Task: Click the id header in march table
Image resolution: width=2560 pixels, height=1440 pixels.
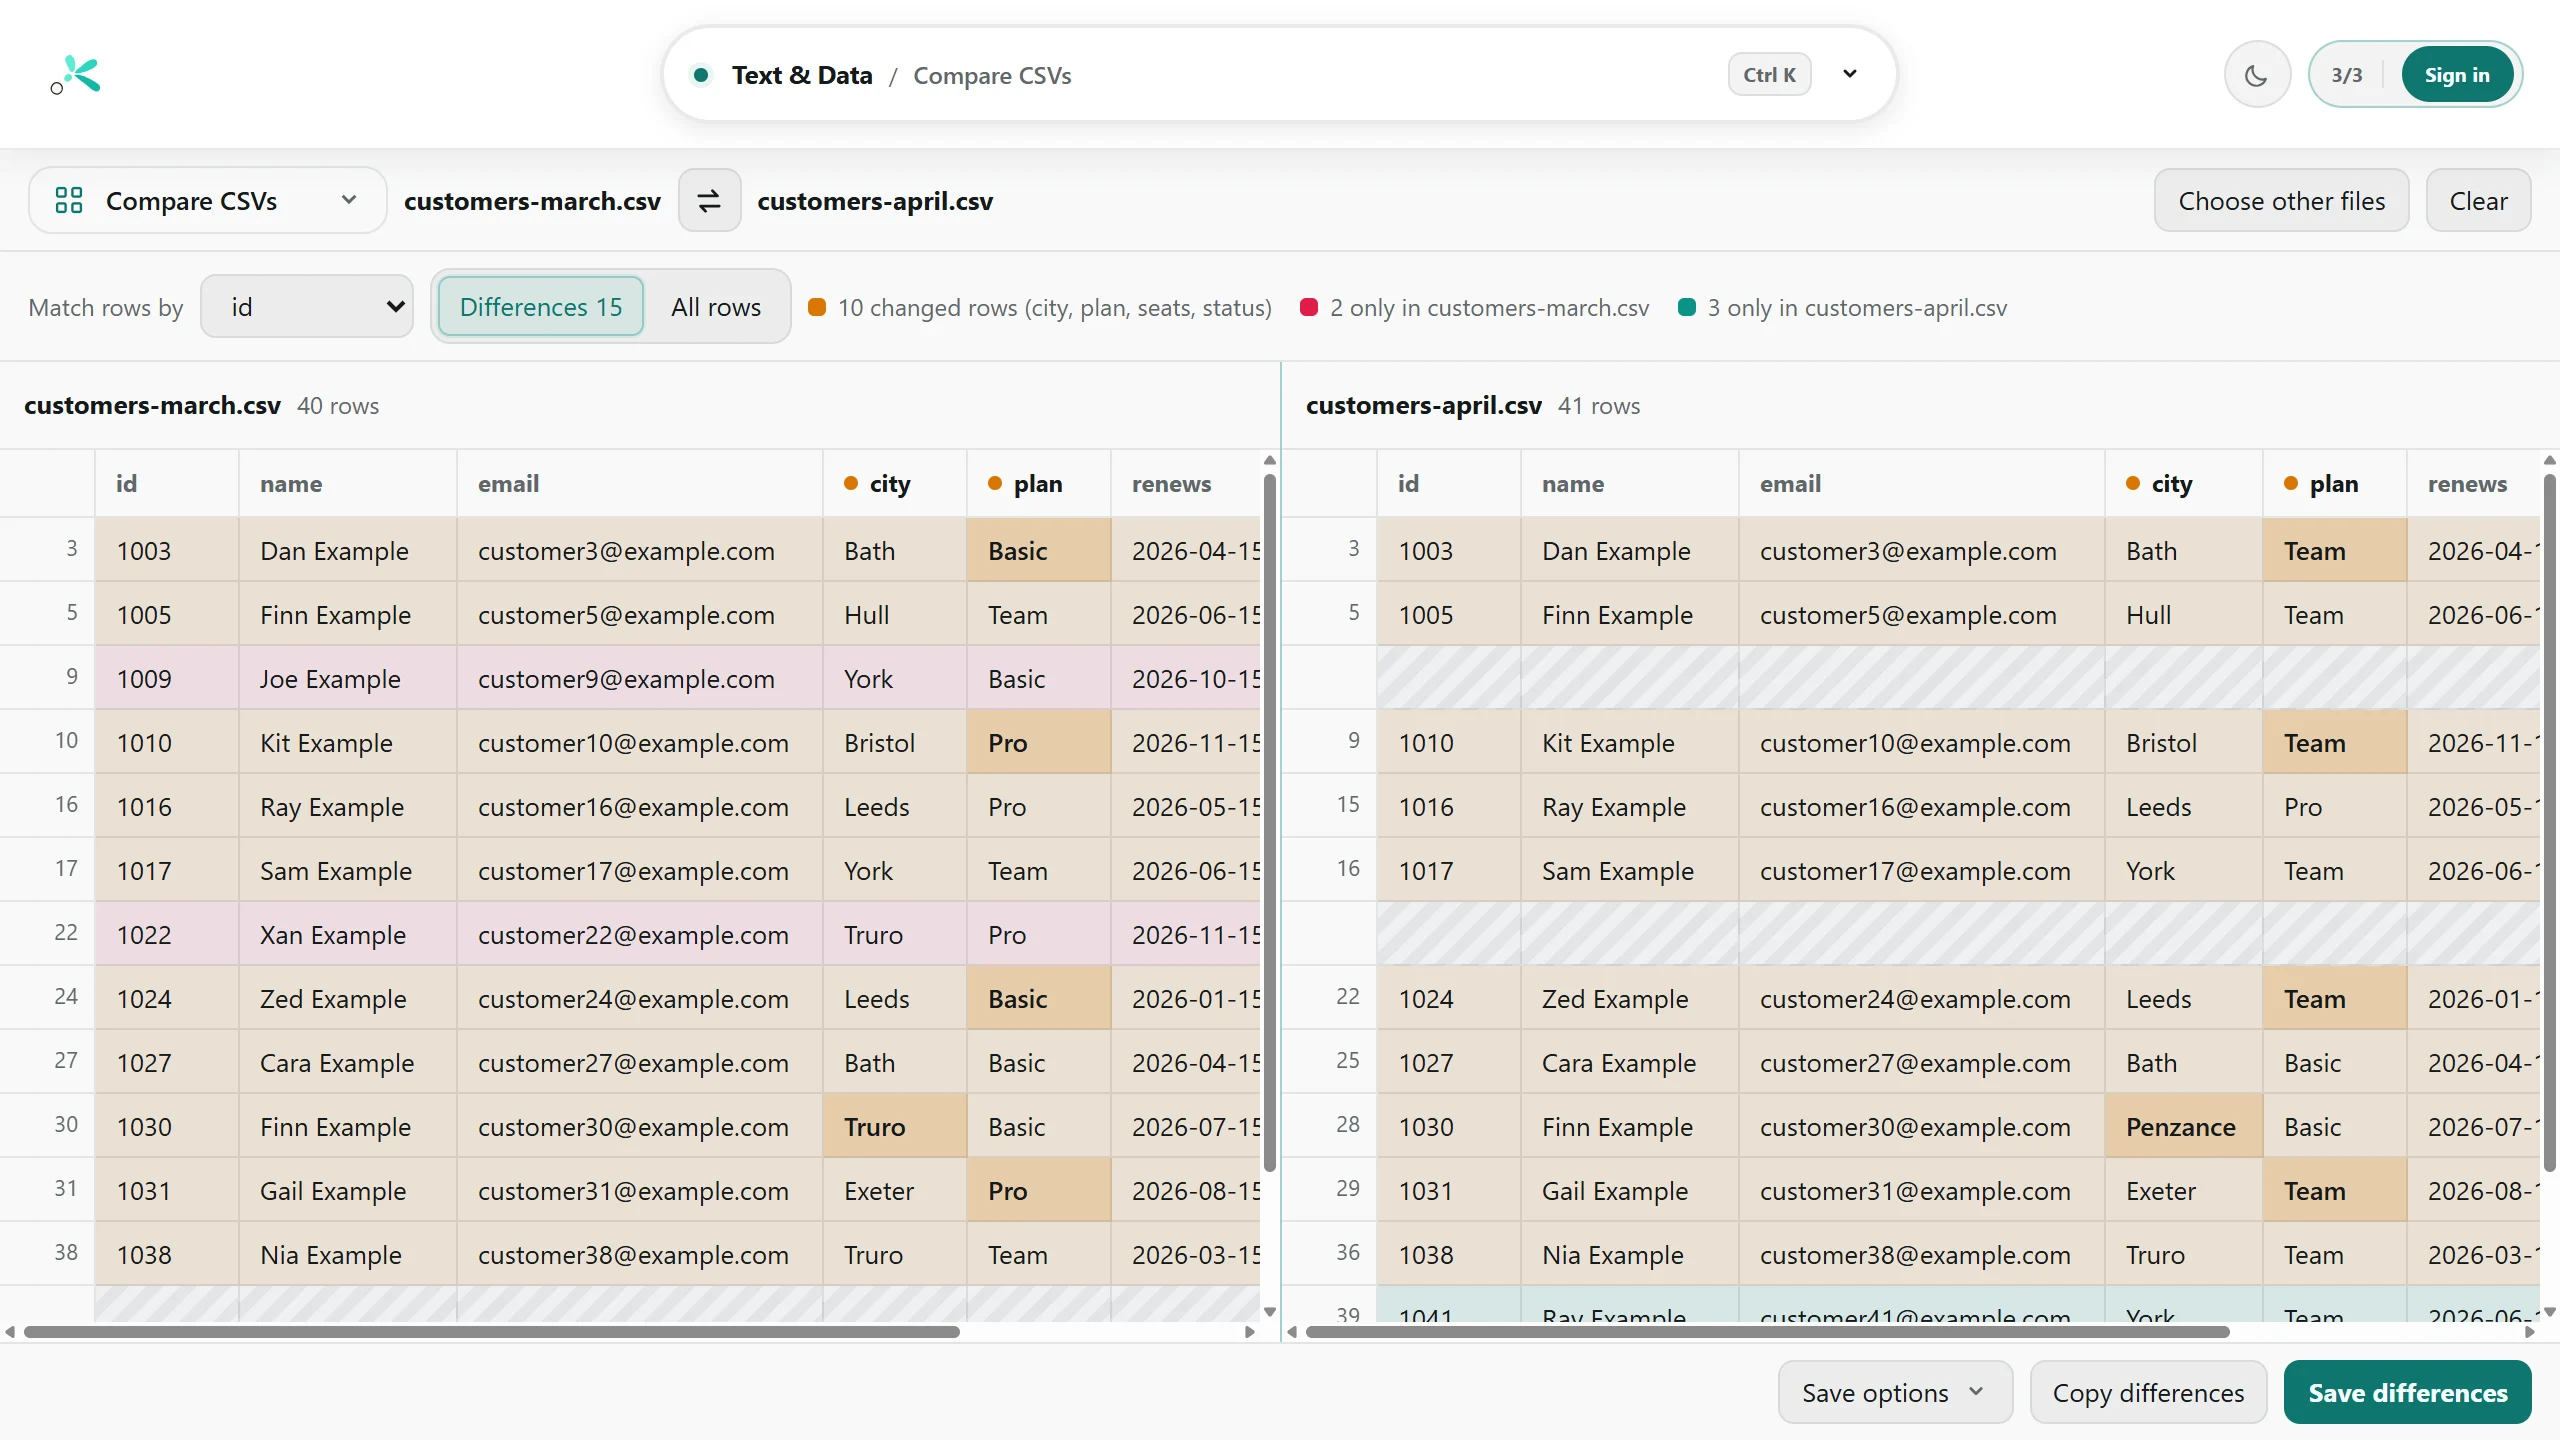Action: point(166,484)
